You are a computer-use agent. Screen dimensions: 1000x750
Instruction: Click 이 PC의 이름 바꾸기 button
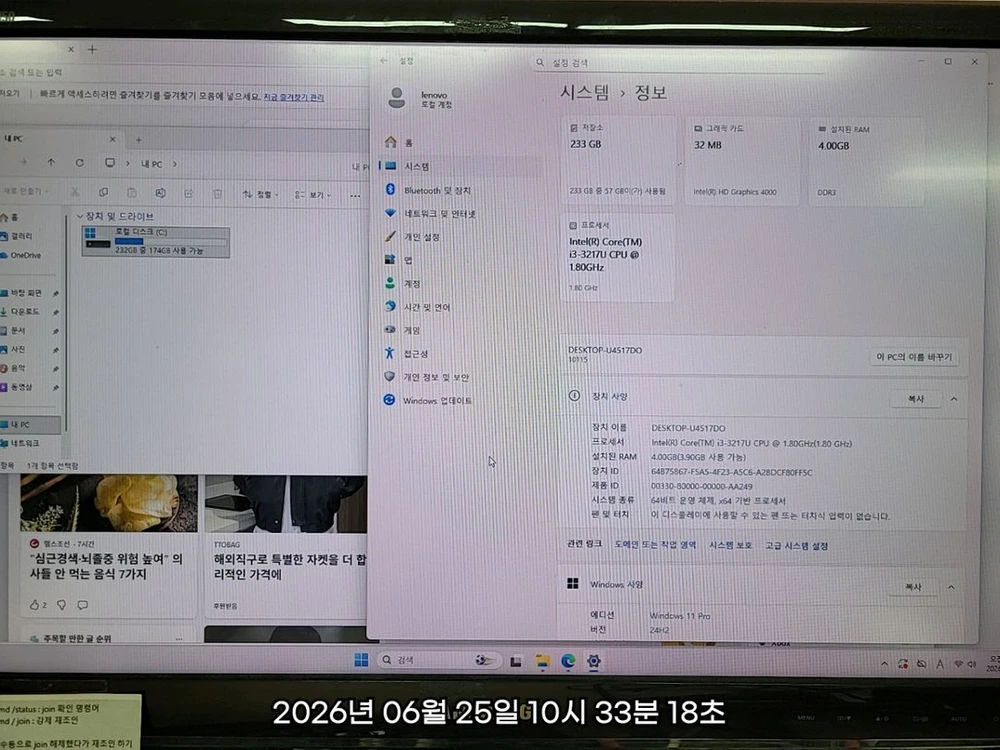click(x=914, y=357)
